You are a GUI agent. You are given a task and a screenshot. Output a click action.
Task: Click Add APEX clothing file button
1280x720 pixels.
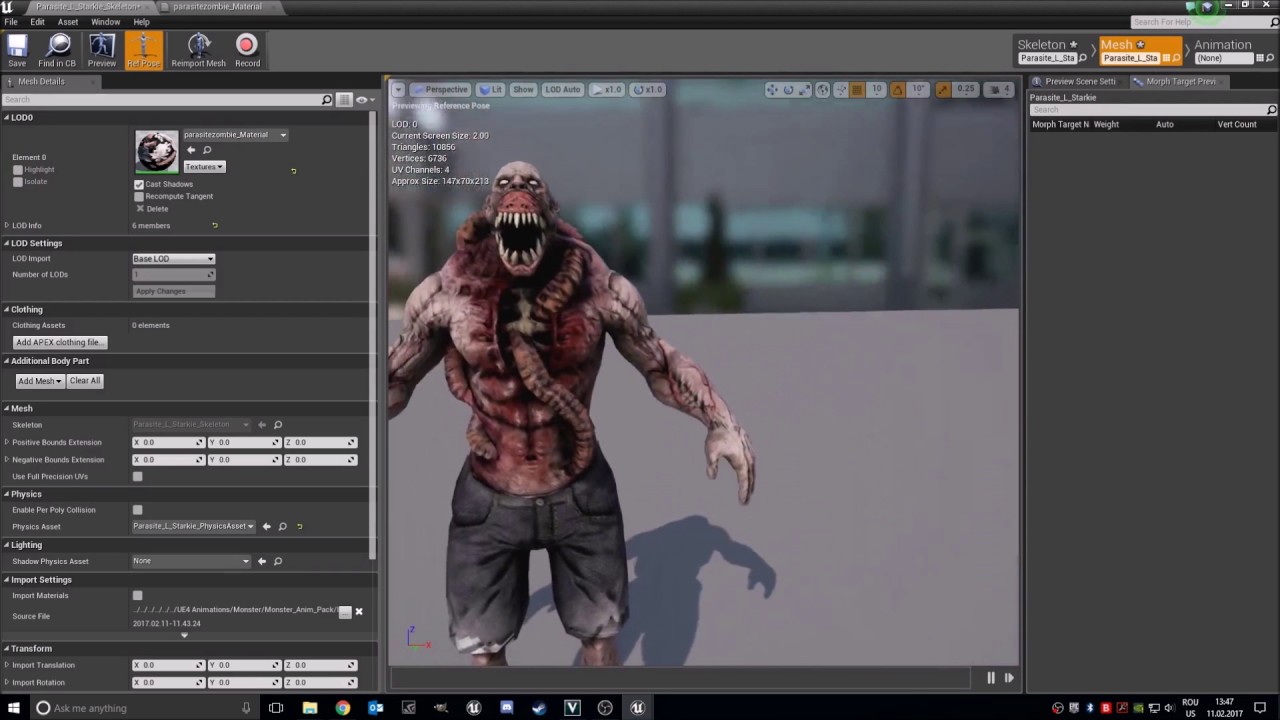[x=60, y=343]
